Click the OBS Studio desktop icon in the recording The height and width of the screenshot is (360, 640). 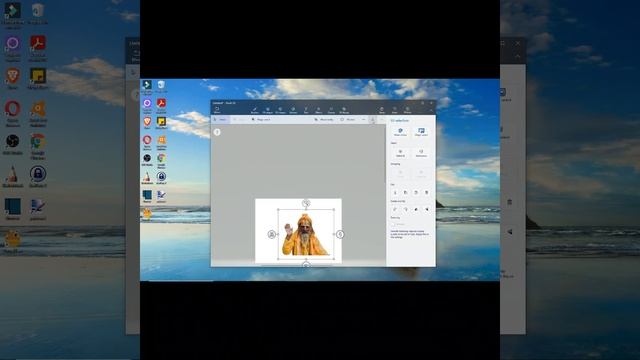point(147,159)
